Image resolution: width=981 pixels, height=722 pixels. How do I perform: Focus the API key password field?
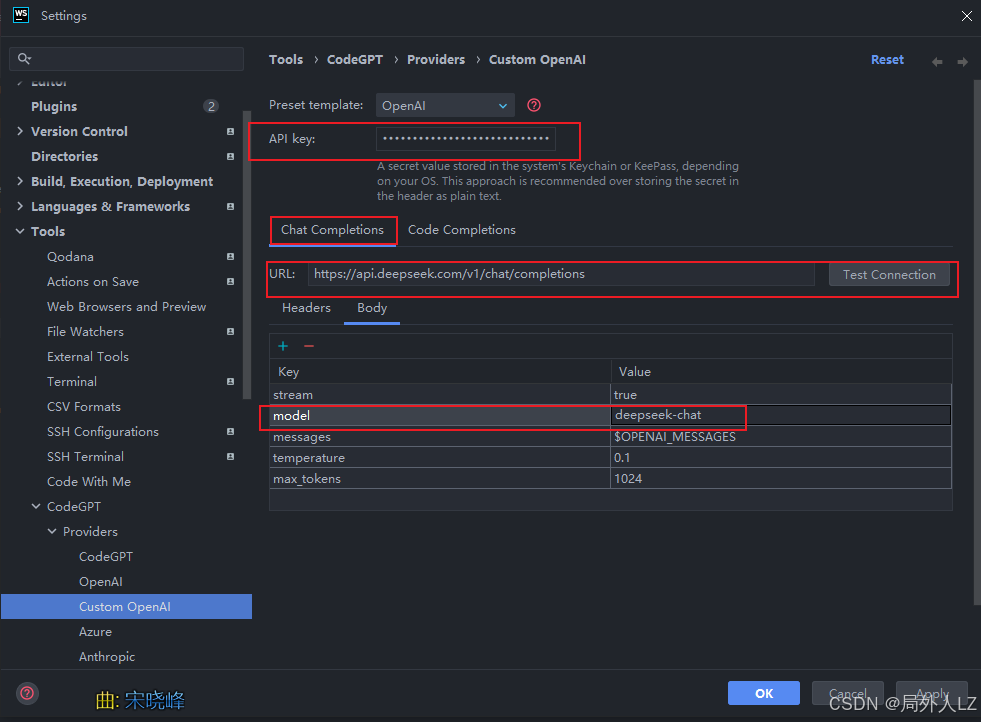[465, 139]
